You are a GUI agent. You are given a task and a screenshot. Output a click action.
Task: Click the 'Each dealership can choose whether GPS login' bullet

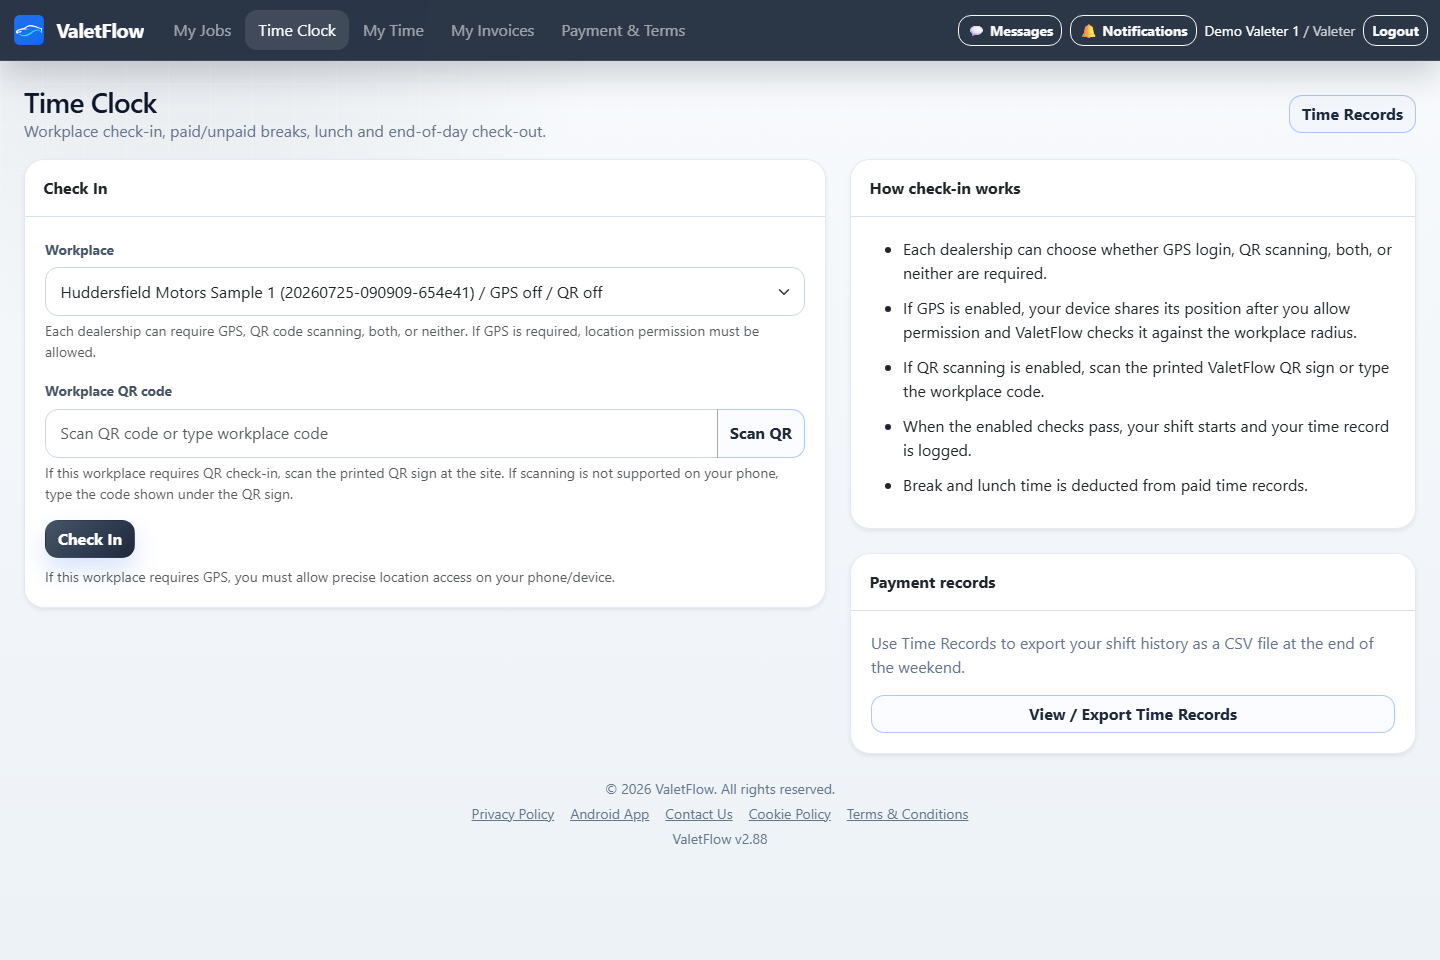tap(1147, 261)
